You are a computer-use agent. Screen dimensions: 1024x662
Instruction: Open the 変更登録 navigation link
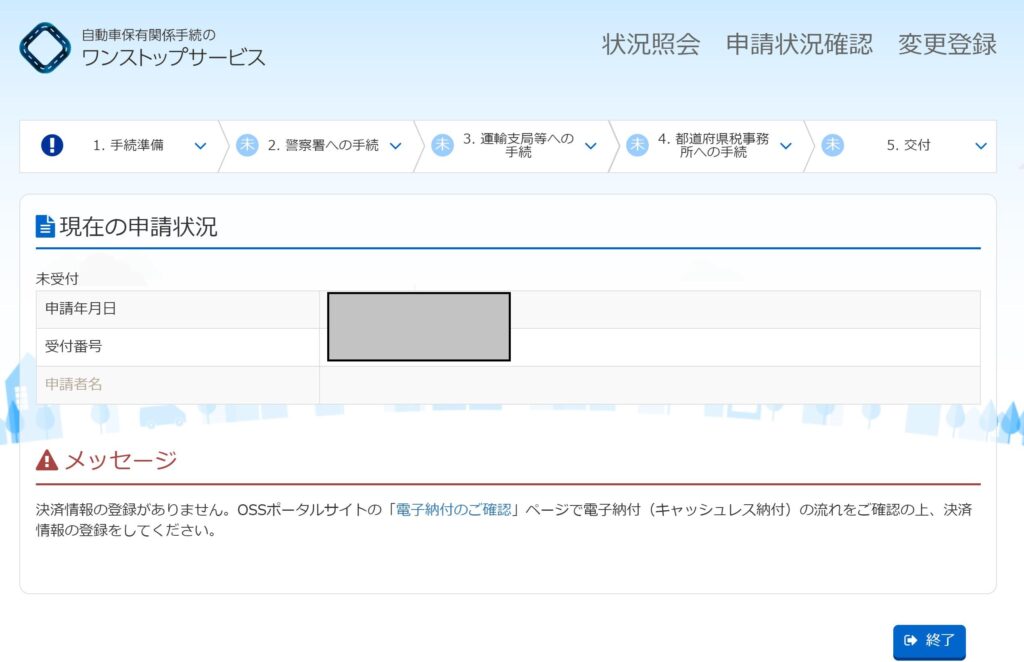point(946,44)
